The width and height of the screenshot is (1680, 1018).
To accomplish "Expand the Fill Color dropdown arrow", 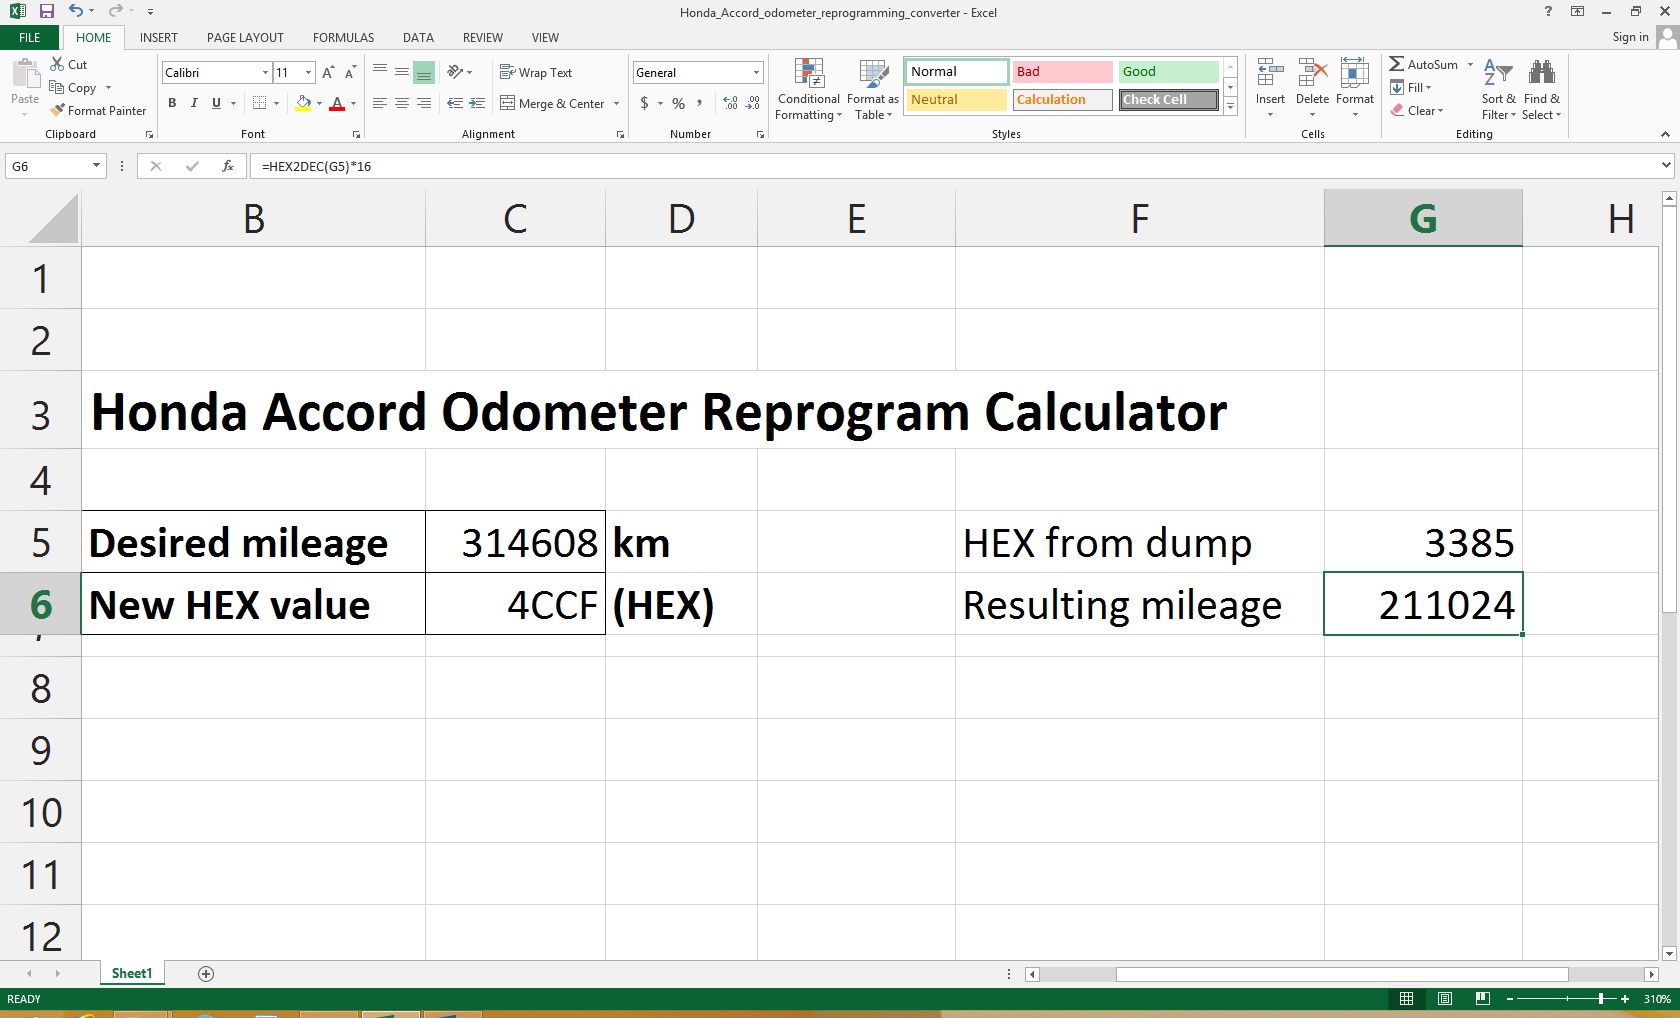I will pos(321,103).
